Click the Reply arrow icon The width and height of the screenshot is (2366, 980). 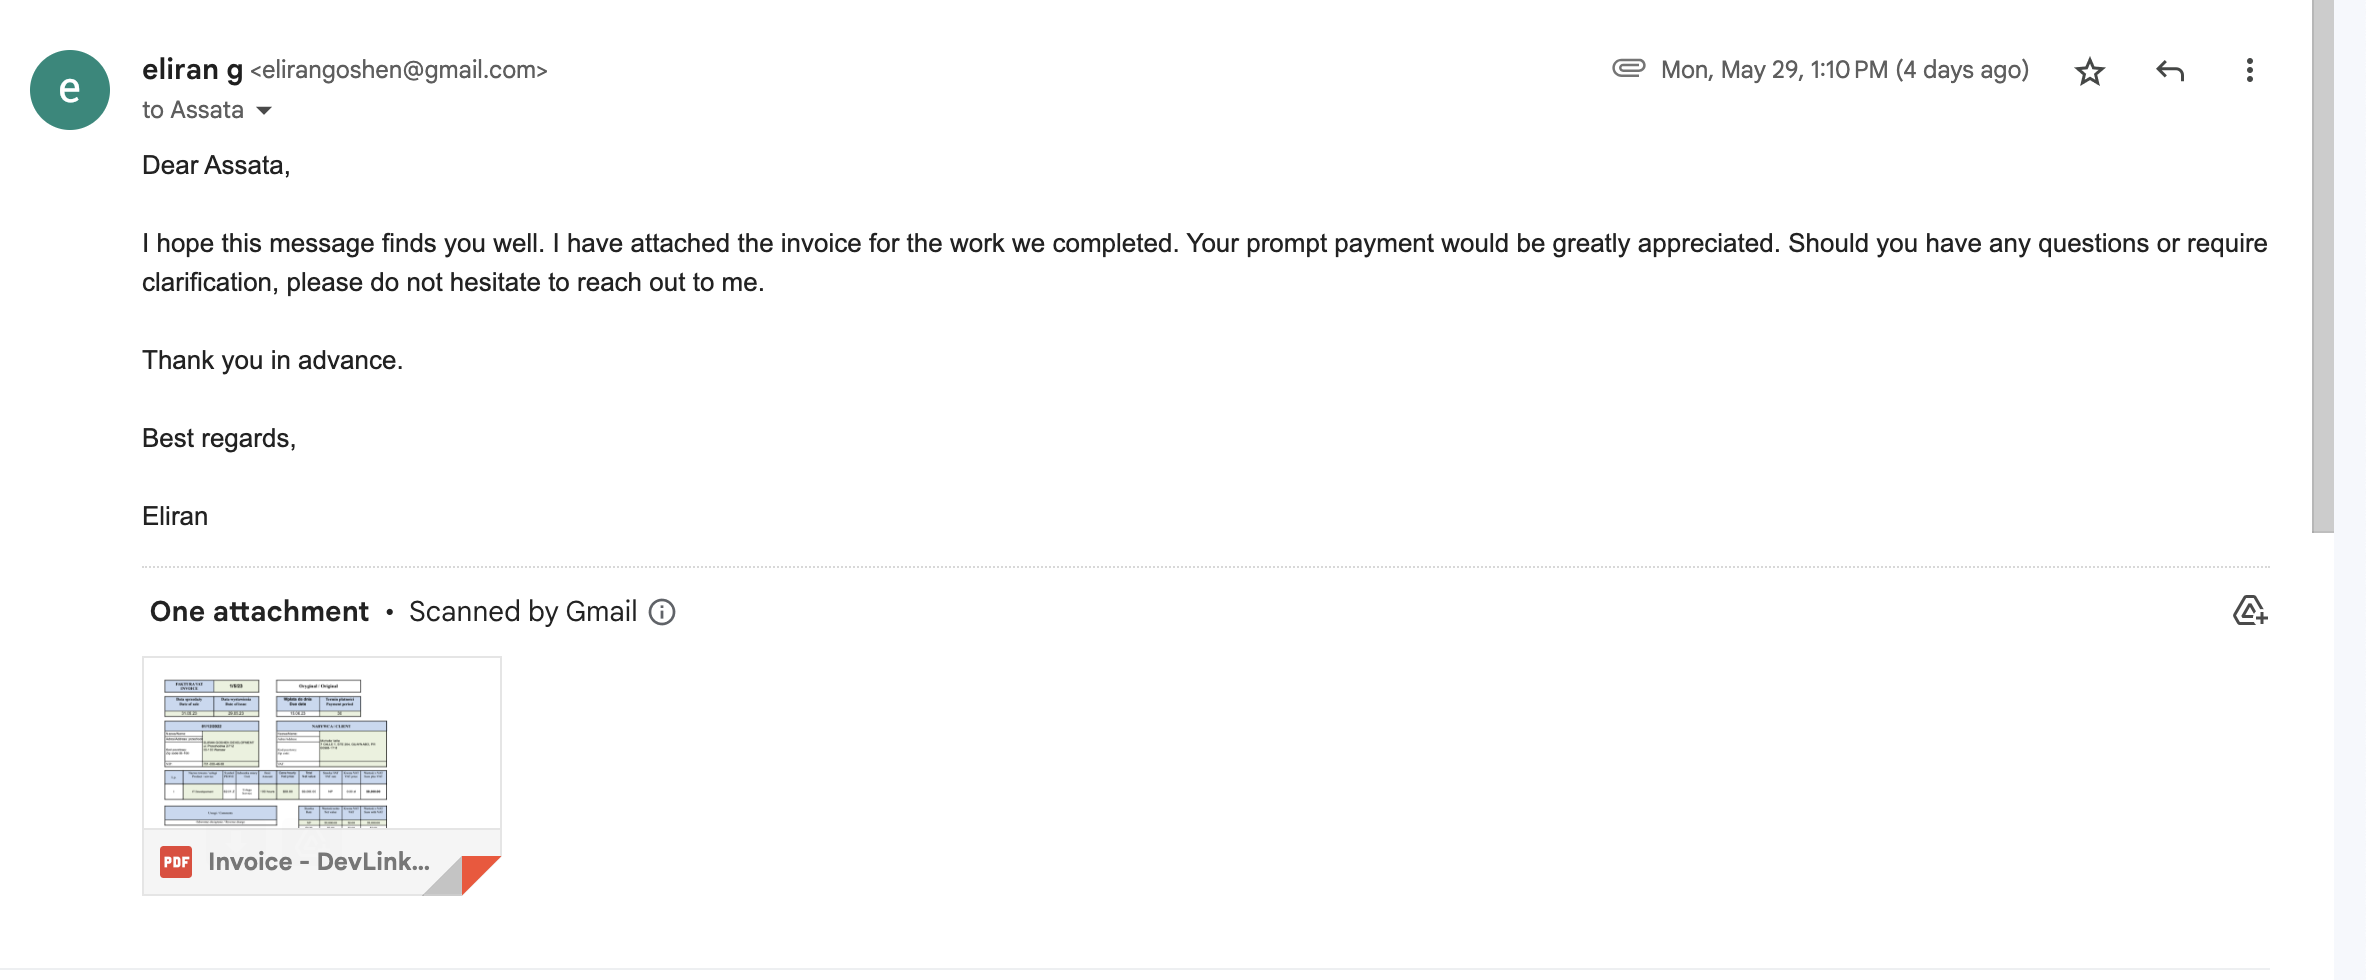click(x=2169, y=71)
